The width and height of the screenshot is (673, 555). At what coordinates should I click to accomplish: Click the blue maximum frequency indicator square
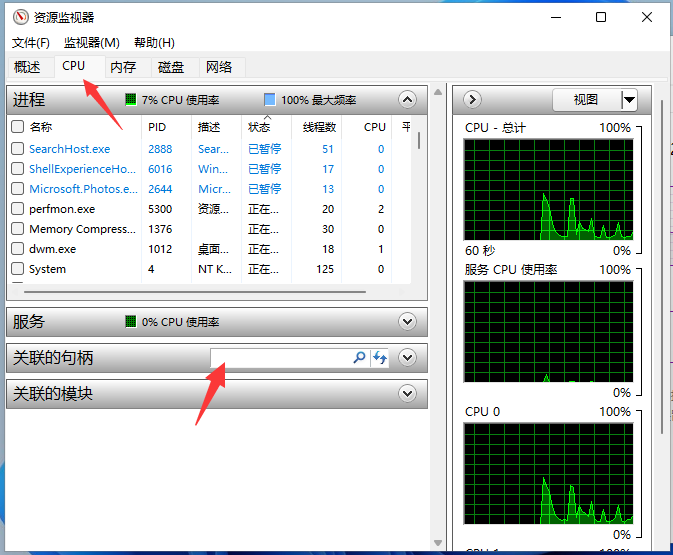point(269,100)
